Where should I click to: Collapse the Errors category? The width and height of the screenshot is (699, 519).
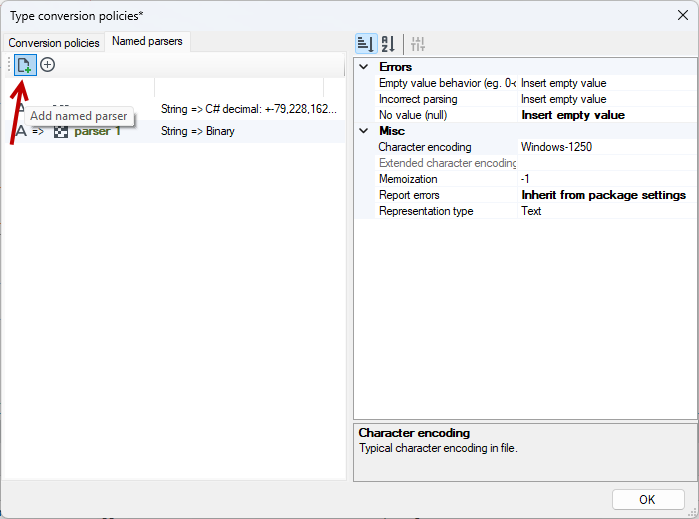pos(364,67)
